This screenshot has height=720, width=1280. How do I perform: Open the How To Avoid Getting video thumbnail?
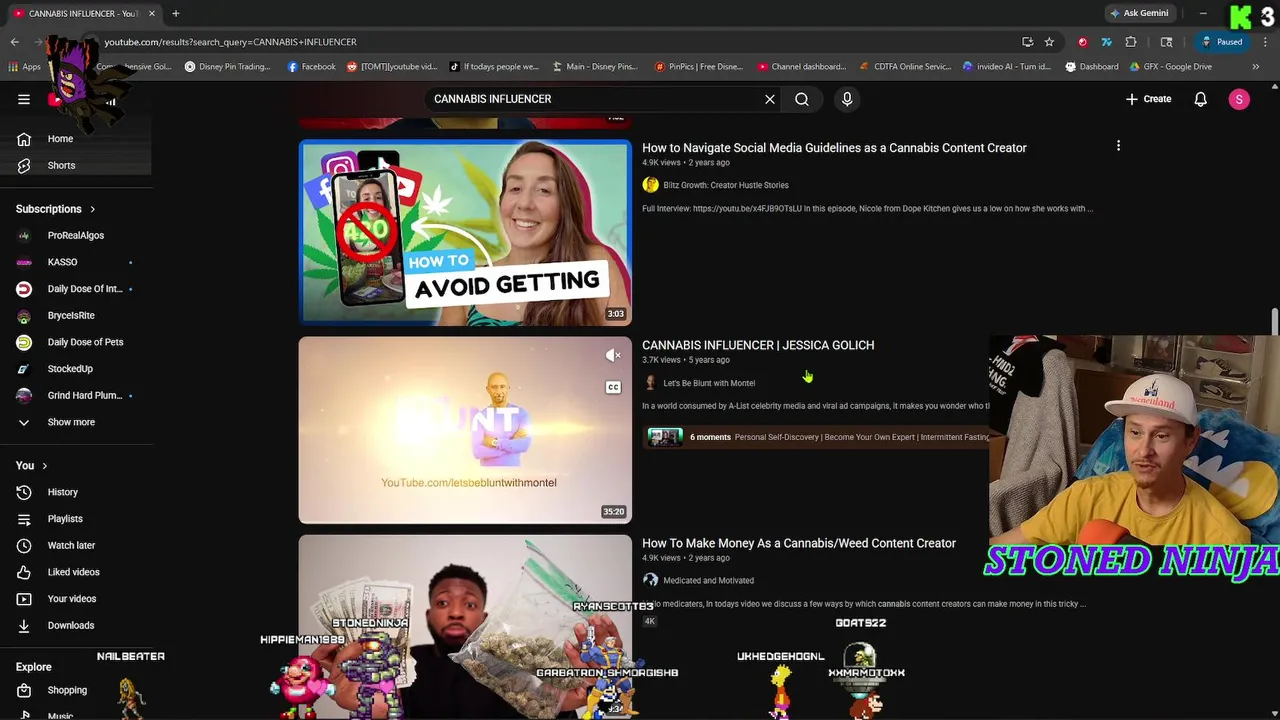point(465,233)
